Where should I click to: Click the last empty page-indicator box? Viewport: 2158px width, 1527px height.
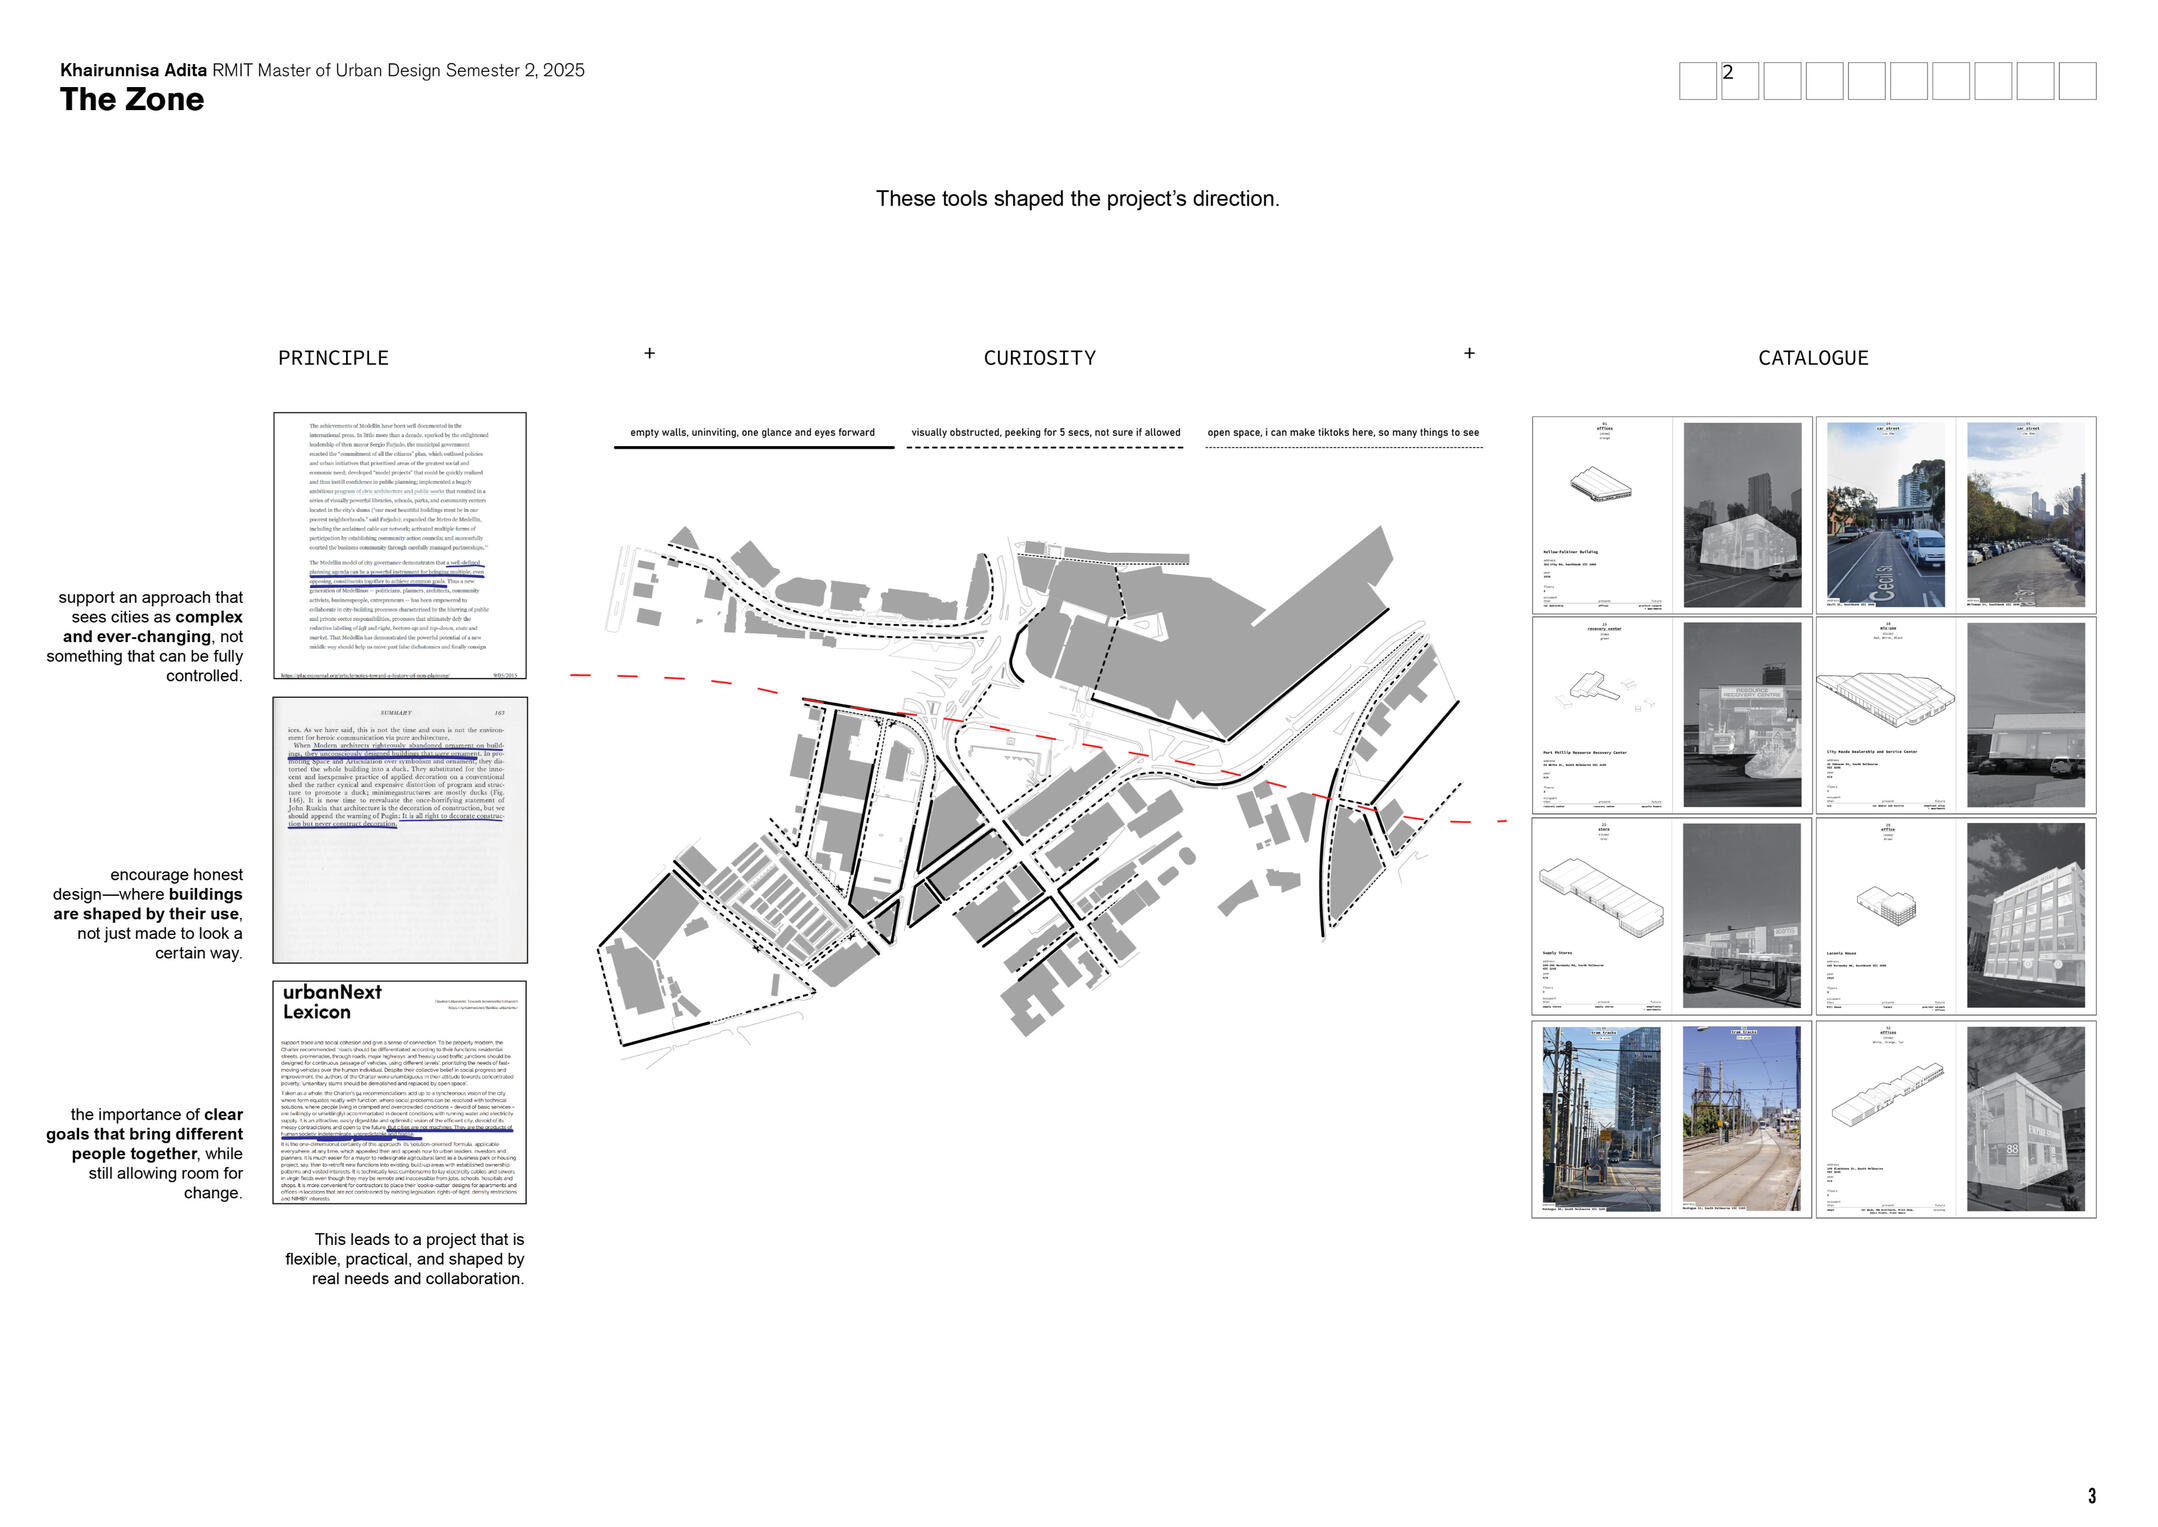2077,80
